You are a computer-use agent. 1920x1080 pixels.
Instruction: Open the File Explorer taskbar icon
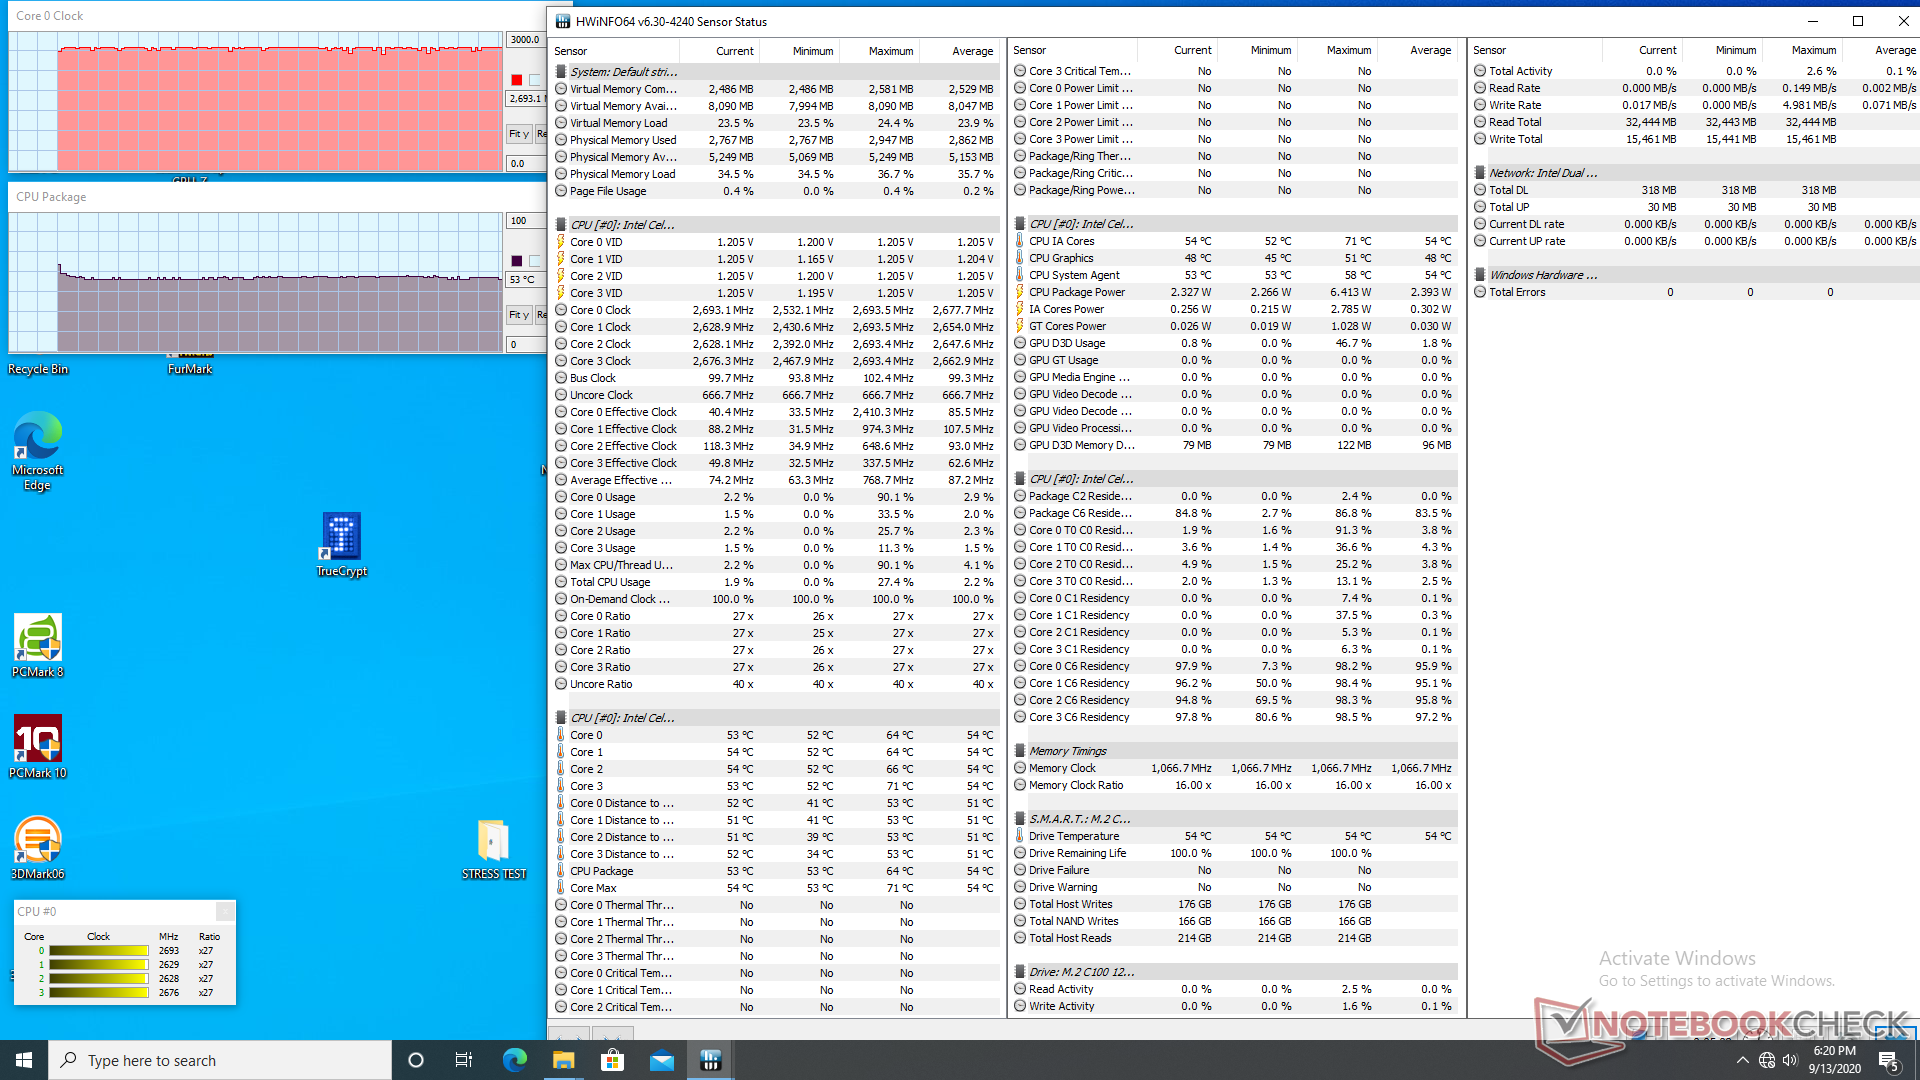[x=563, y=1060]
